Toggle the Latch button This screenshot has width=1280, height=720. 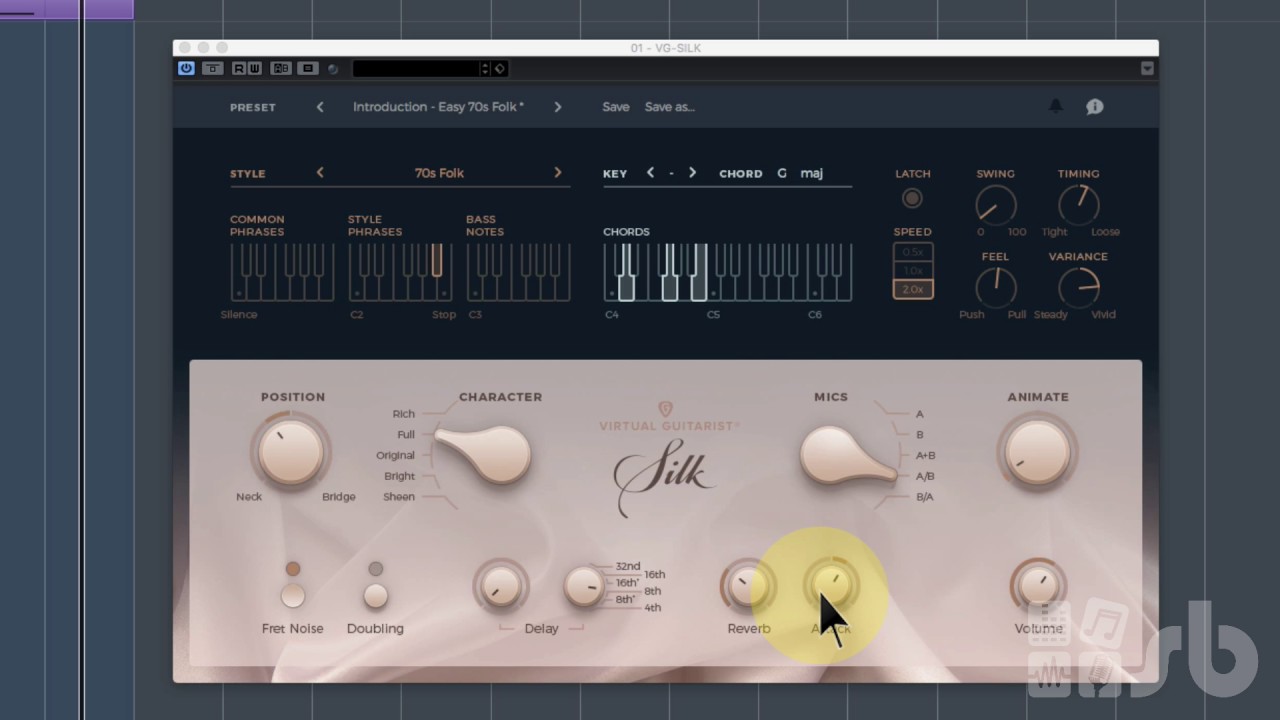tap(912, 198)
